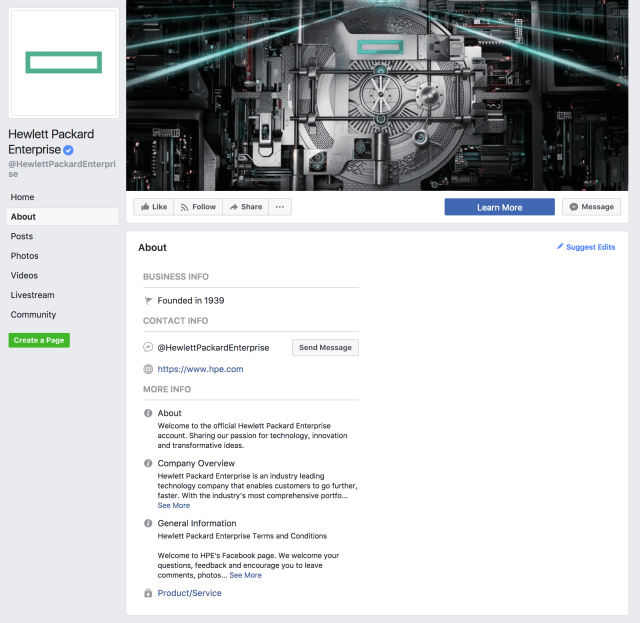Click the BUSINESS INFO section heading
This screenshot has width=640, height=623.
[176, 277]
